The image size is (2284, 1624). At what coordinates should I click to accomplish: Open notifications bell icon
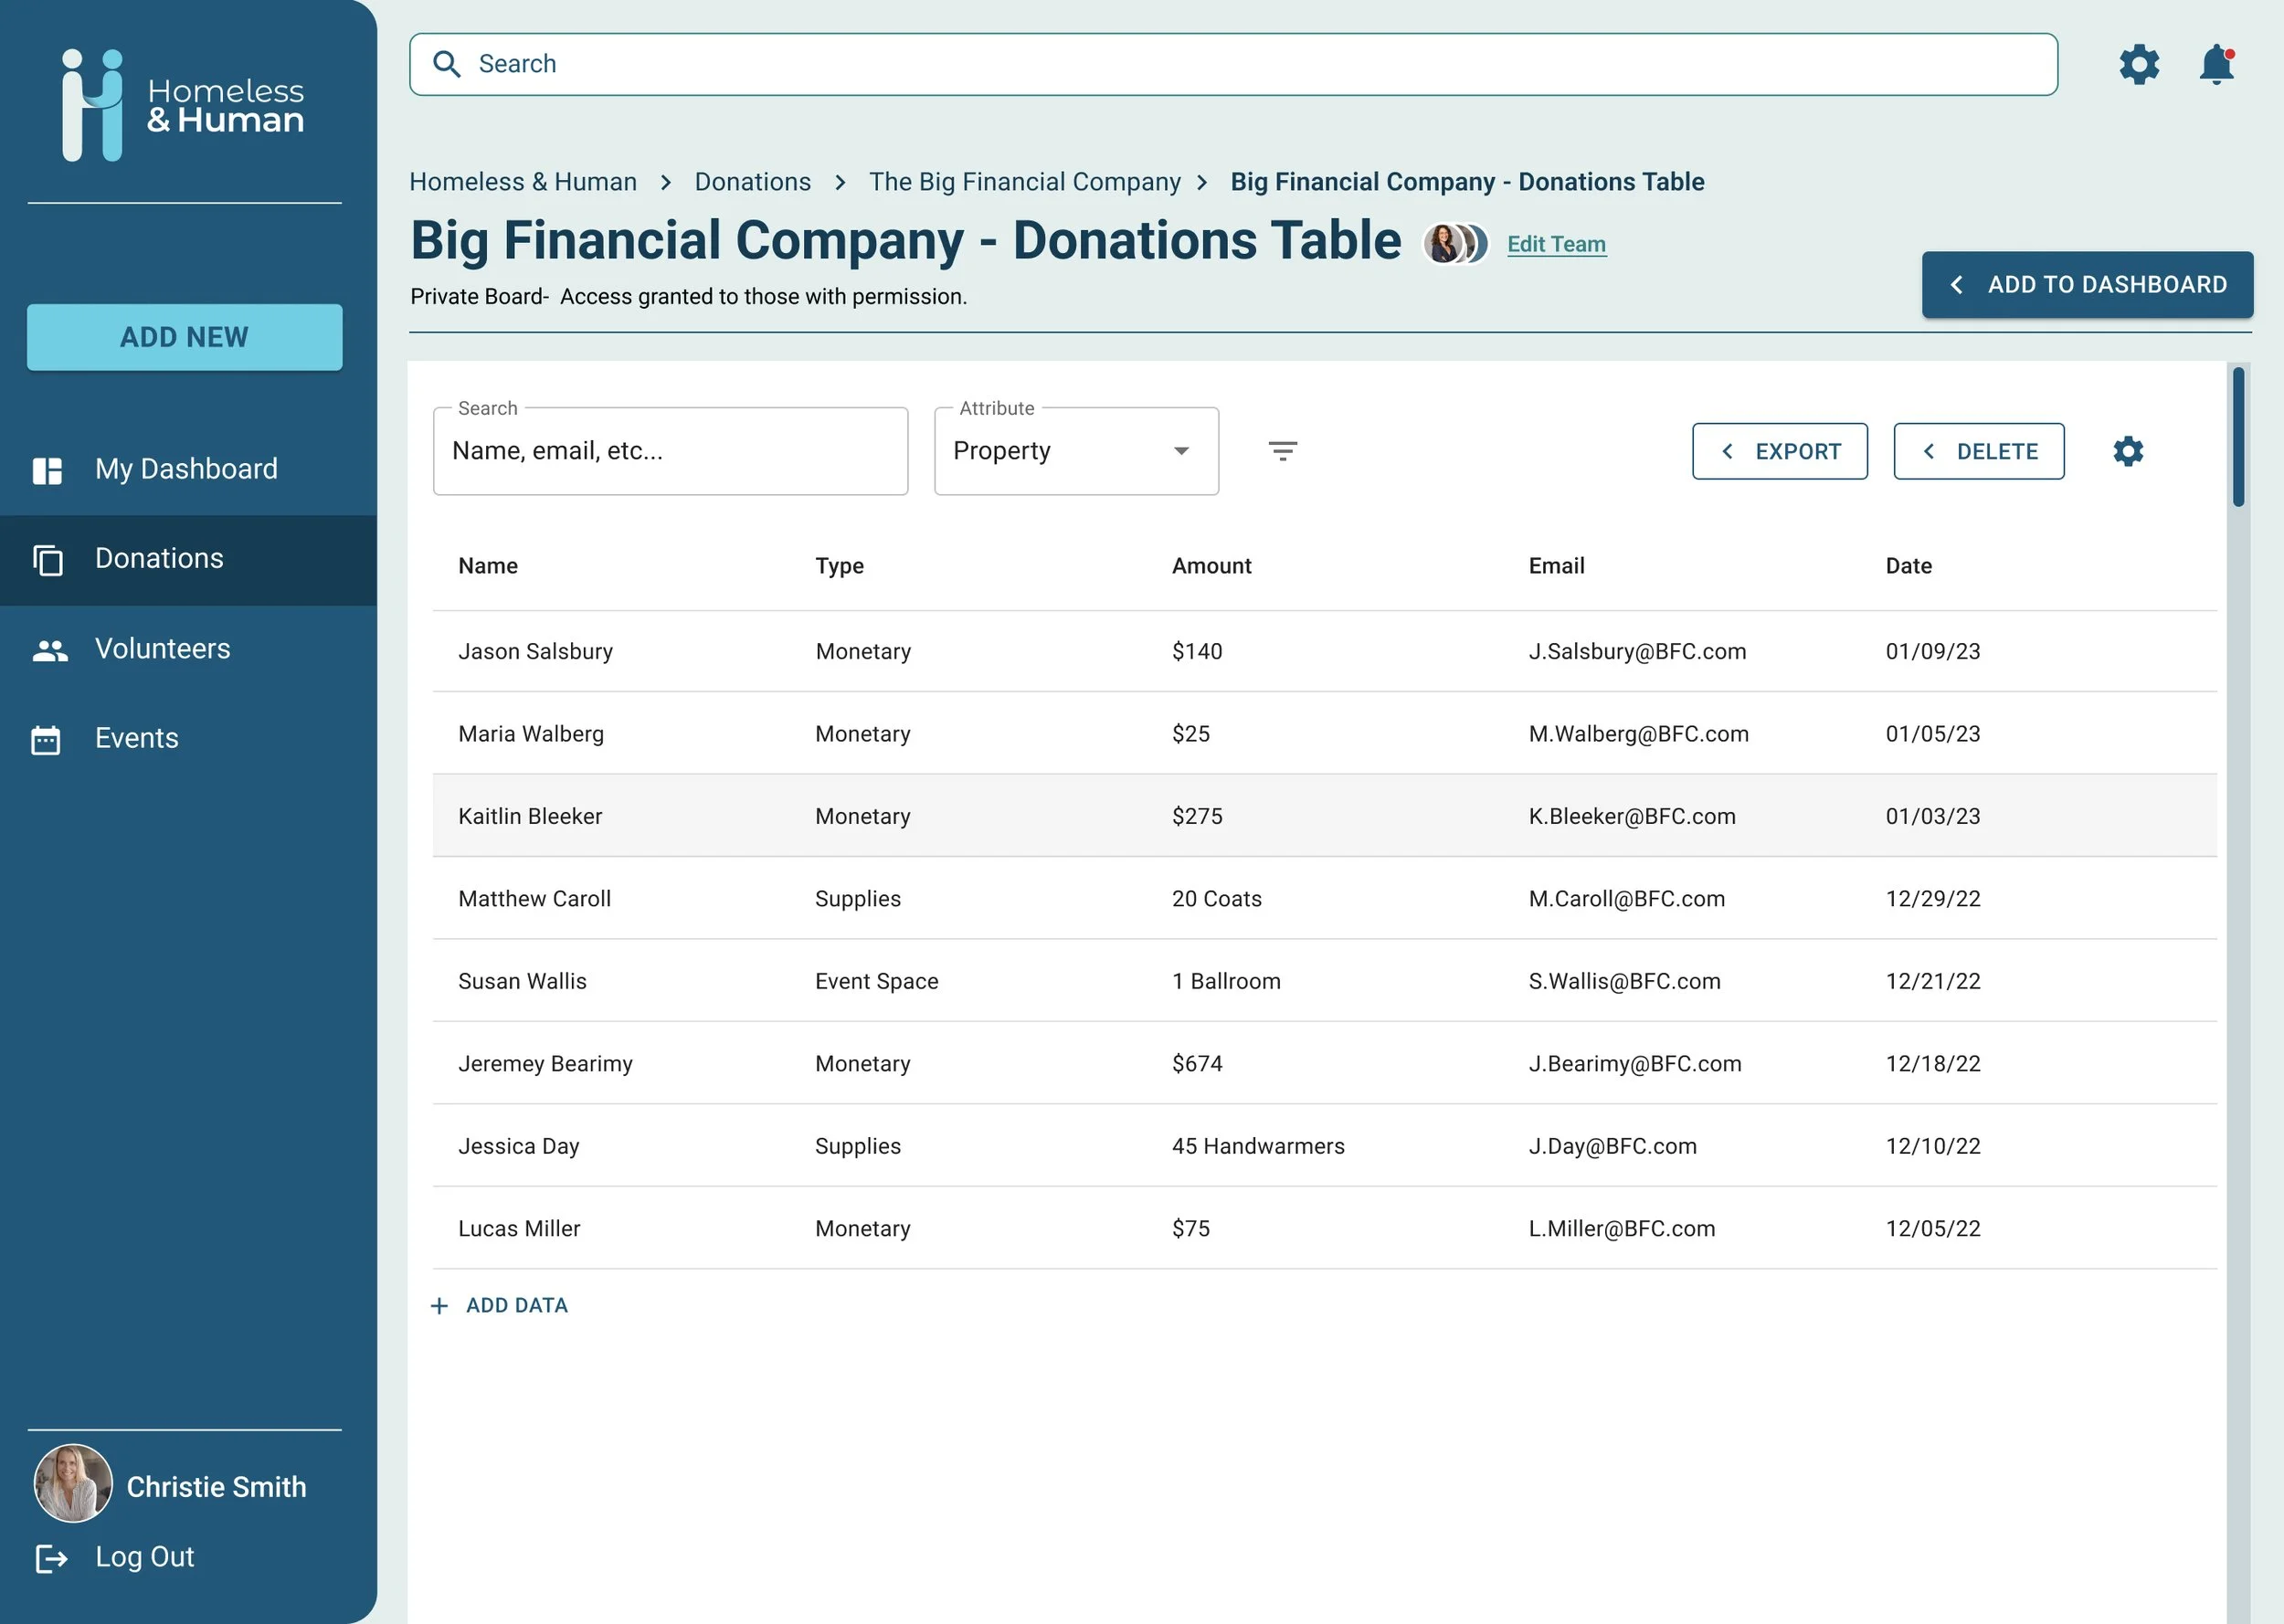click(x=2216, y=65)
